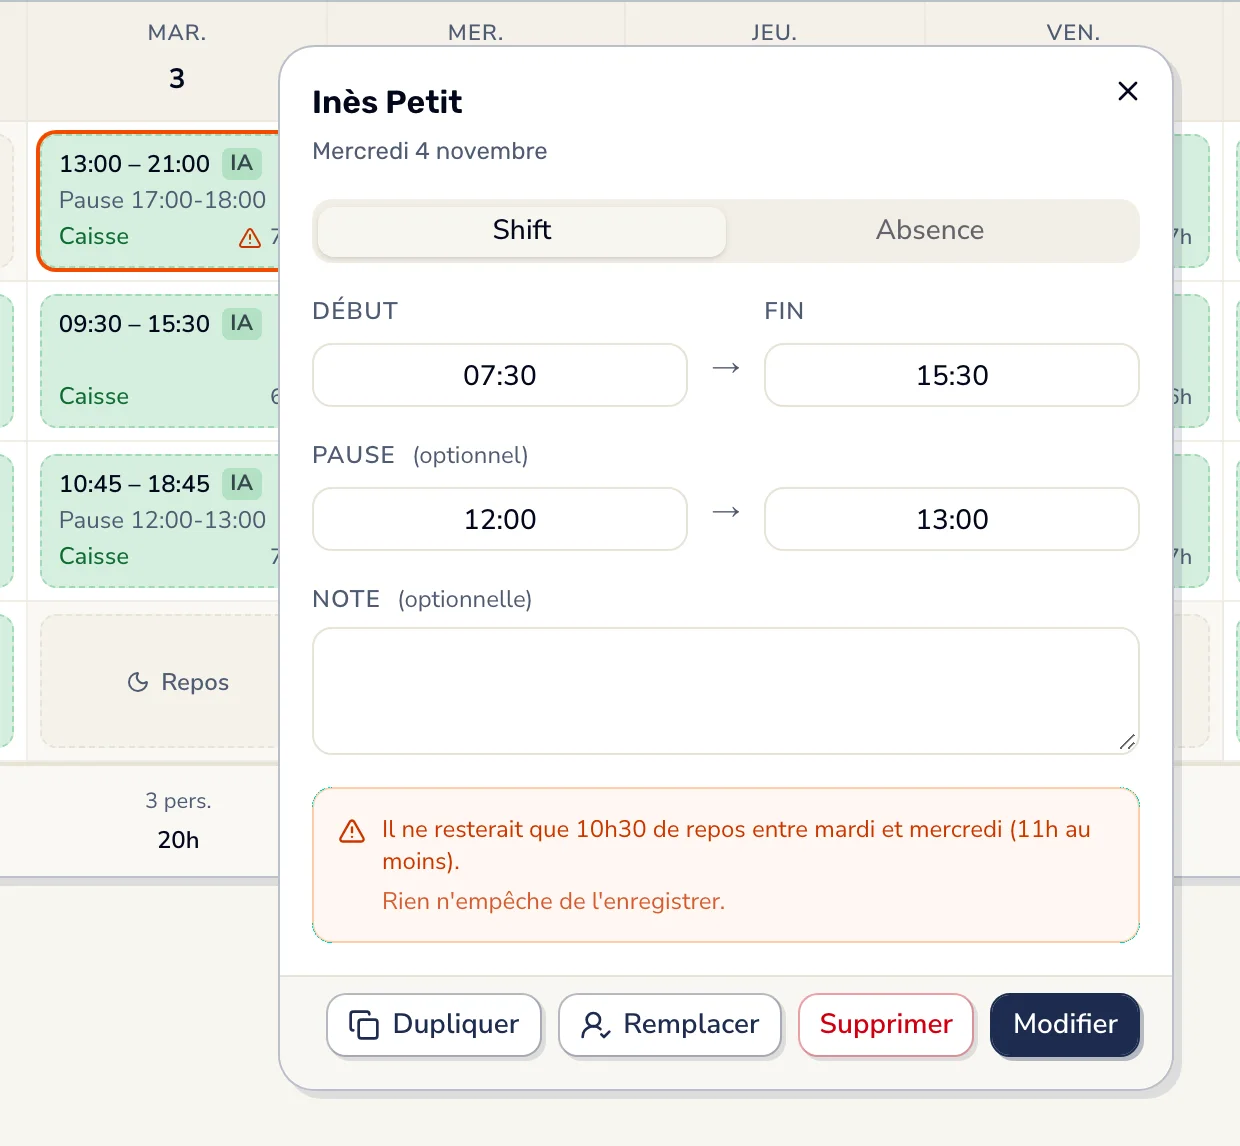Click the Repos card on Tuesday
1240x1146 pixels.
[x=160, y=681]
